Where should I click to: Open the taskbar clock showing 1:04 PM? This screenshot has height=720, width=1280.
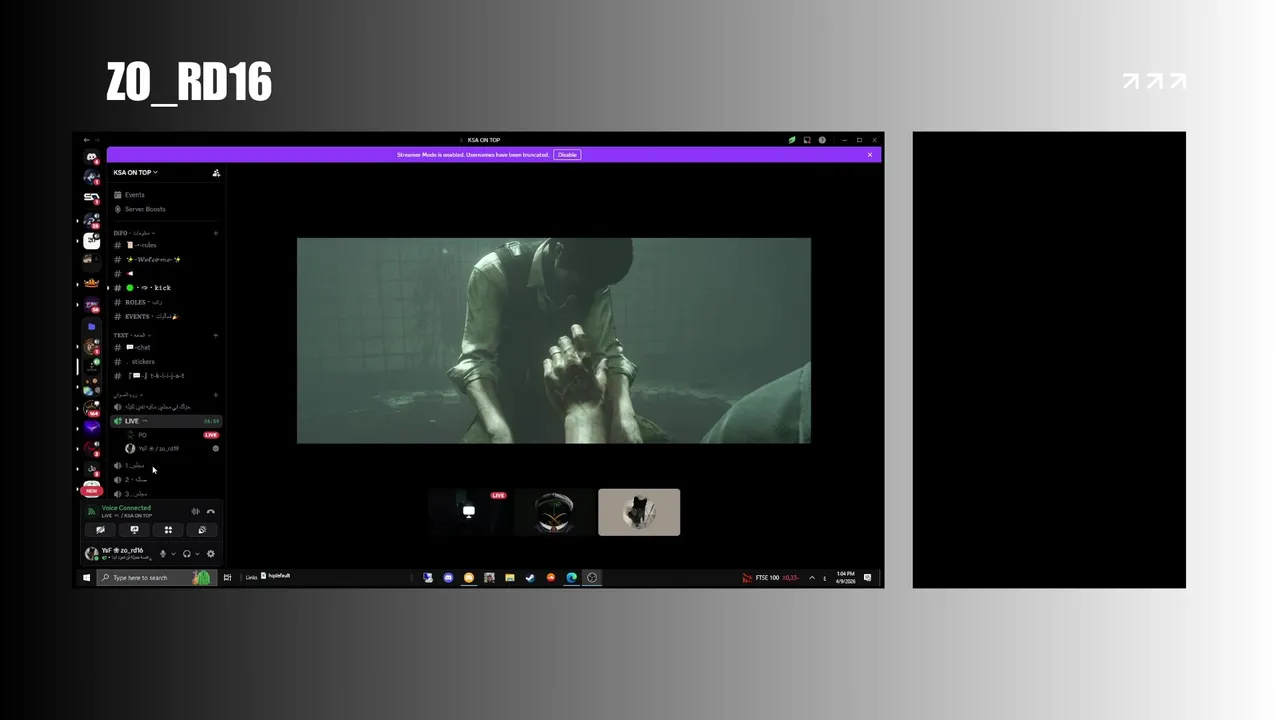pyautogui.click(x=845, y=577)
